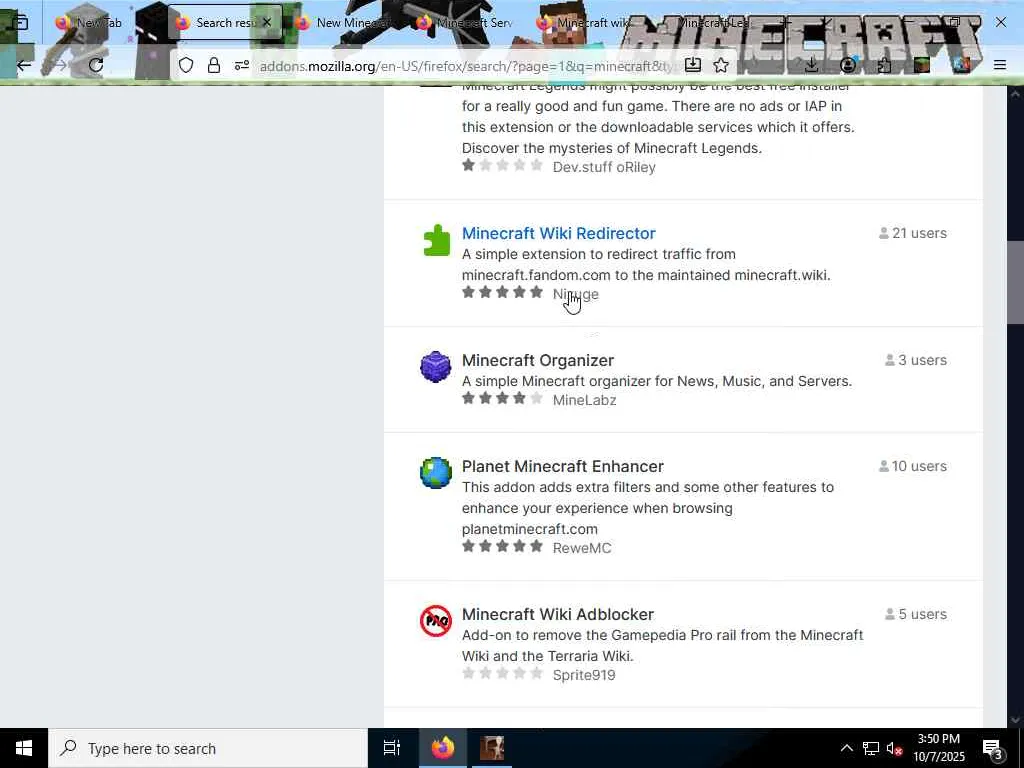
Task: Switch to the New Minecraft tab
Action: 346,23
